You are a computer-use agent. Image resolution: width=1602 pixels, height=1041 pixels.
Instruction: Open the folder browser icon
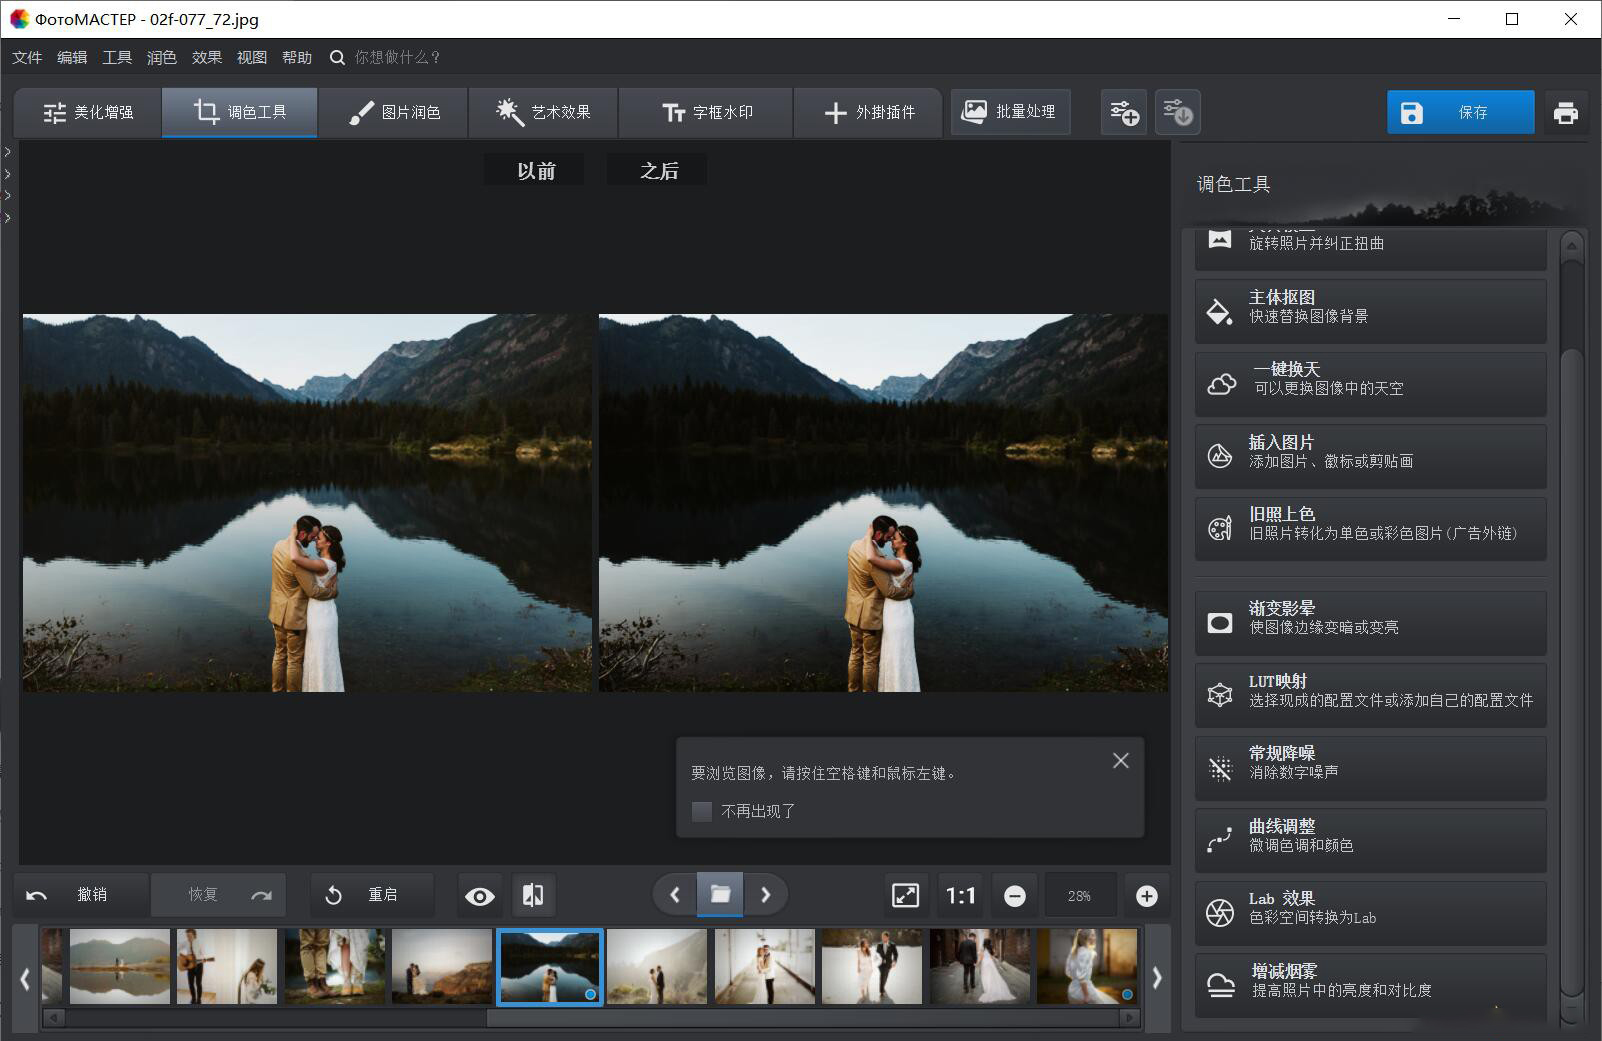[721, 894]
